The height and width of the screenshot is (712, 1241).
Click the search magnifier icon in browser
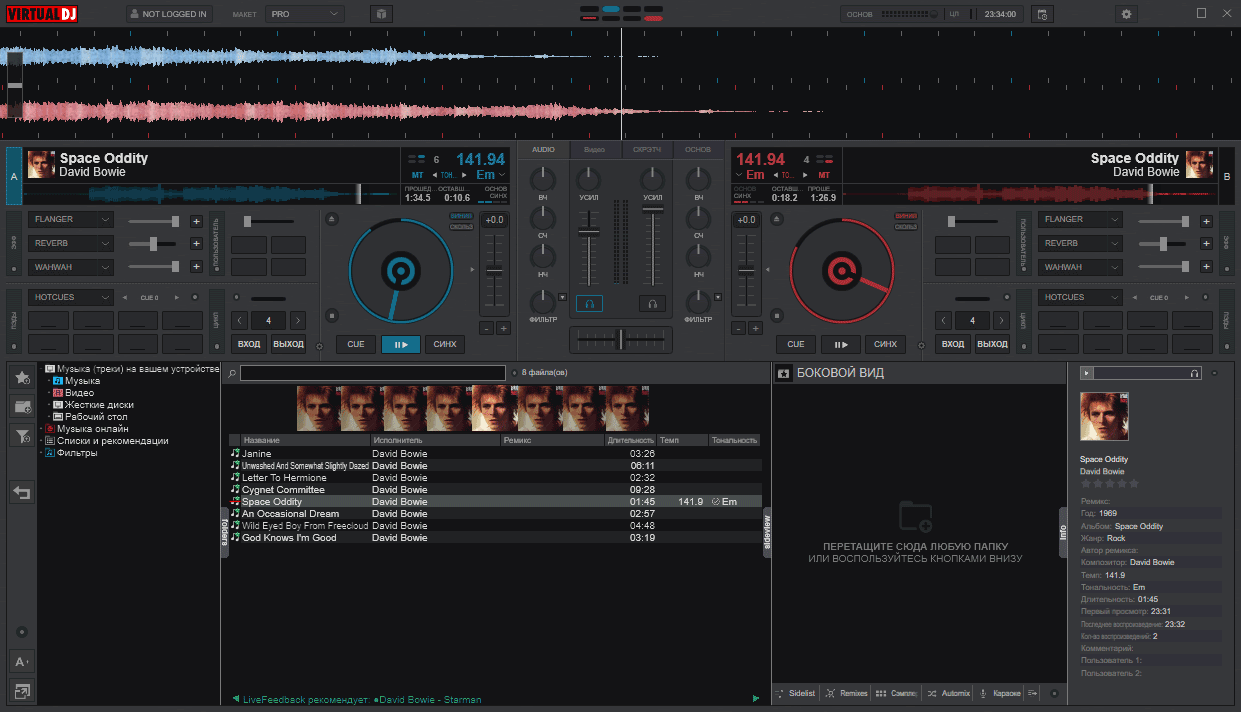232,373
